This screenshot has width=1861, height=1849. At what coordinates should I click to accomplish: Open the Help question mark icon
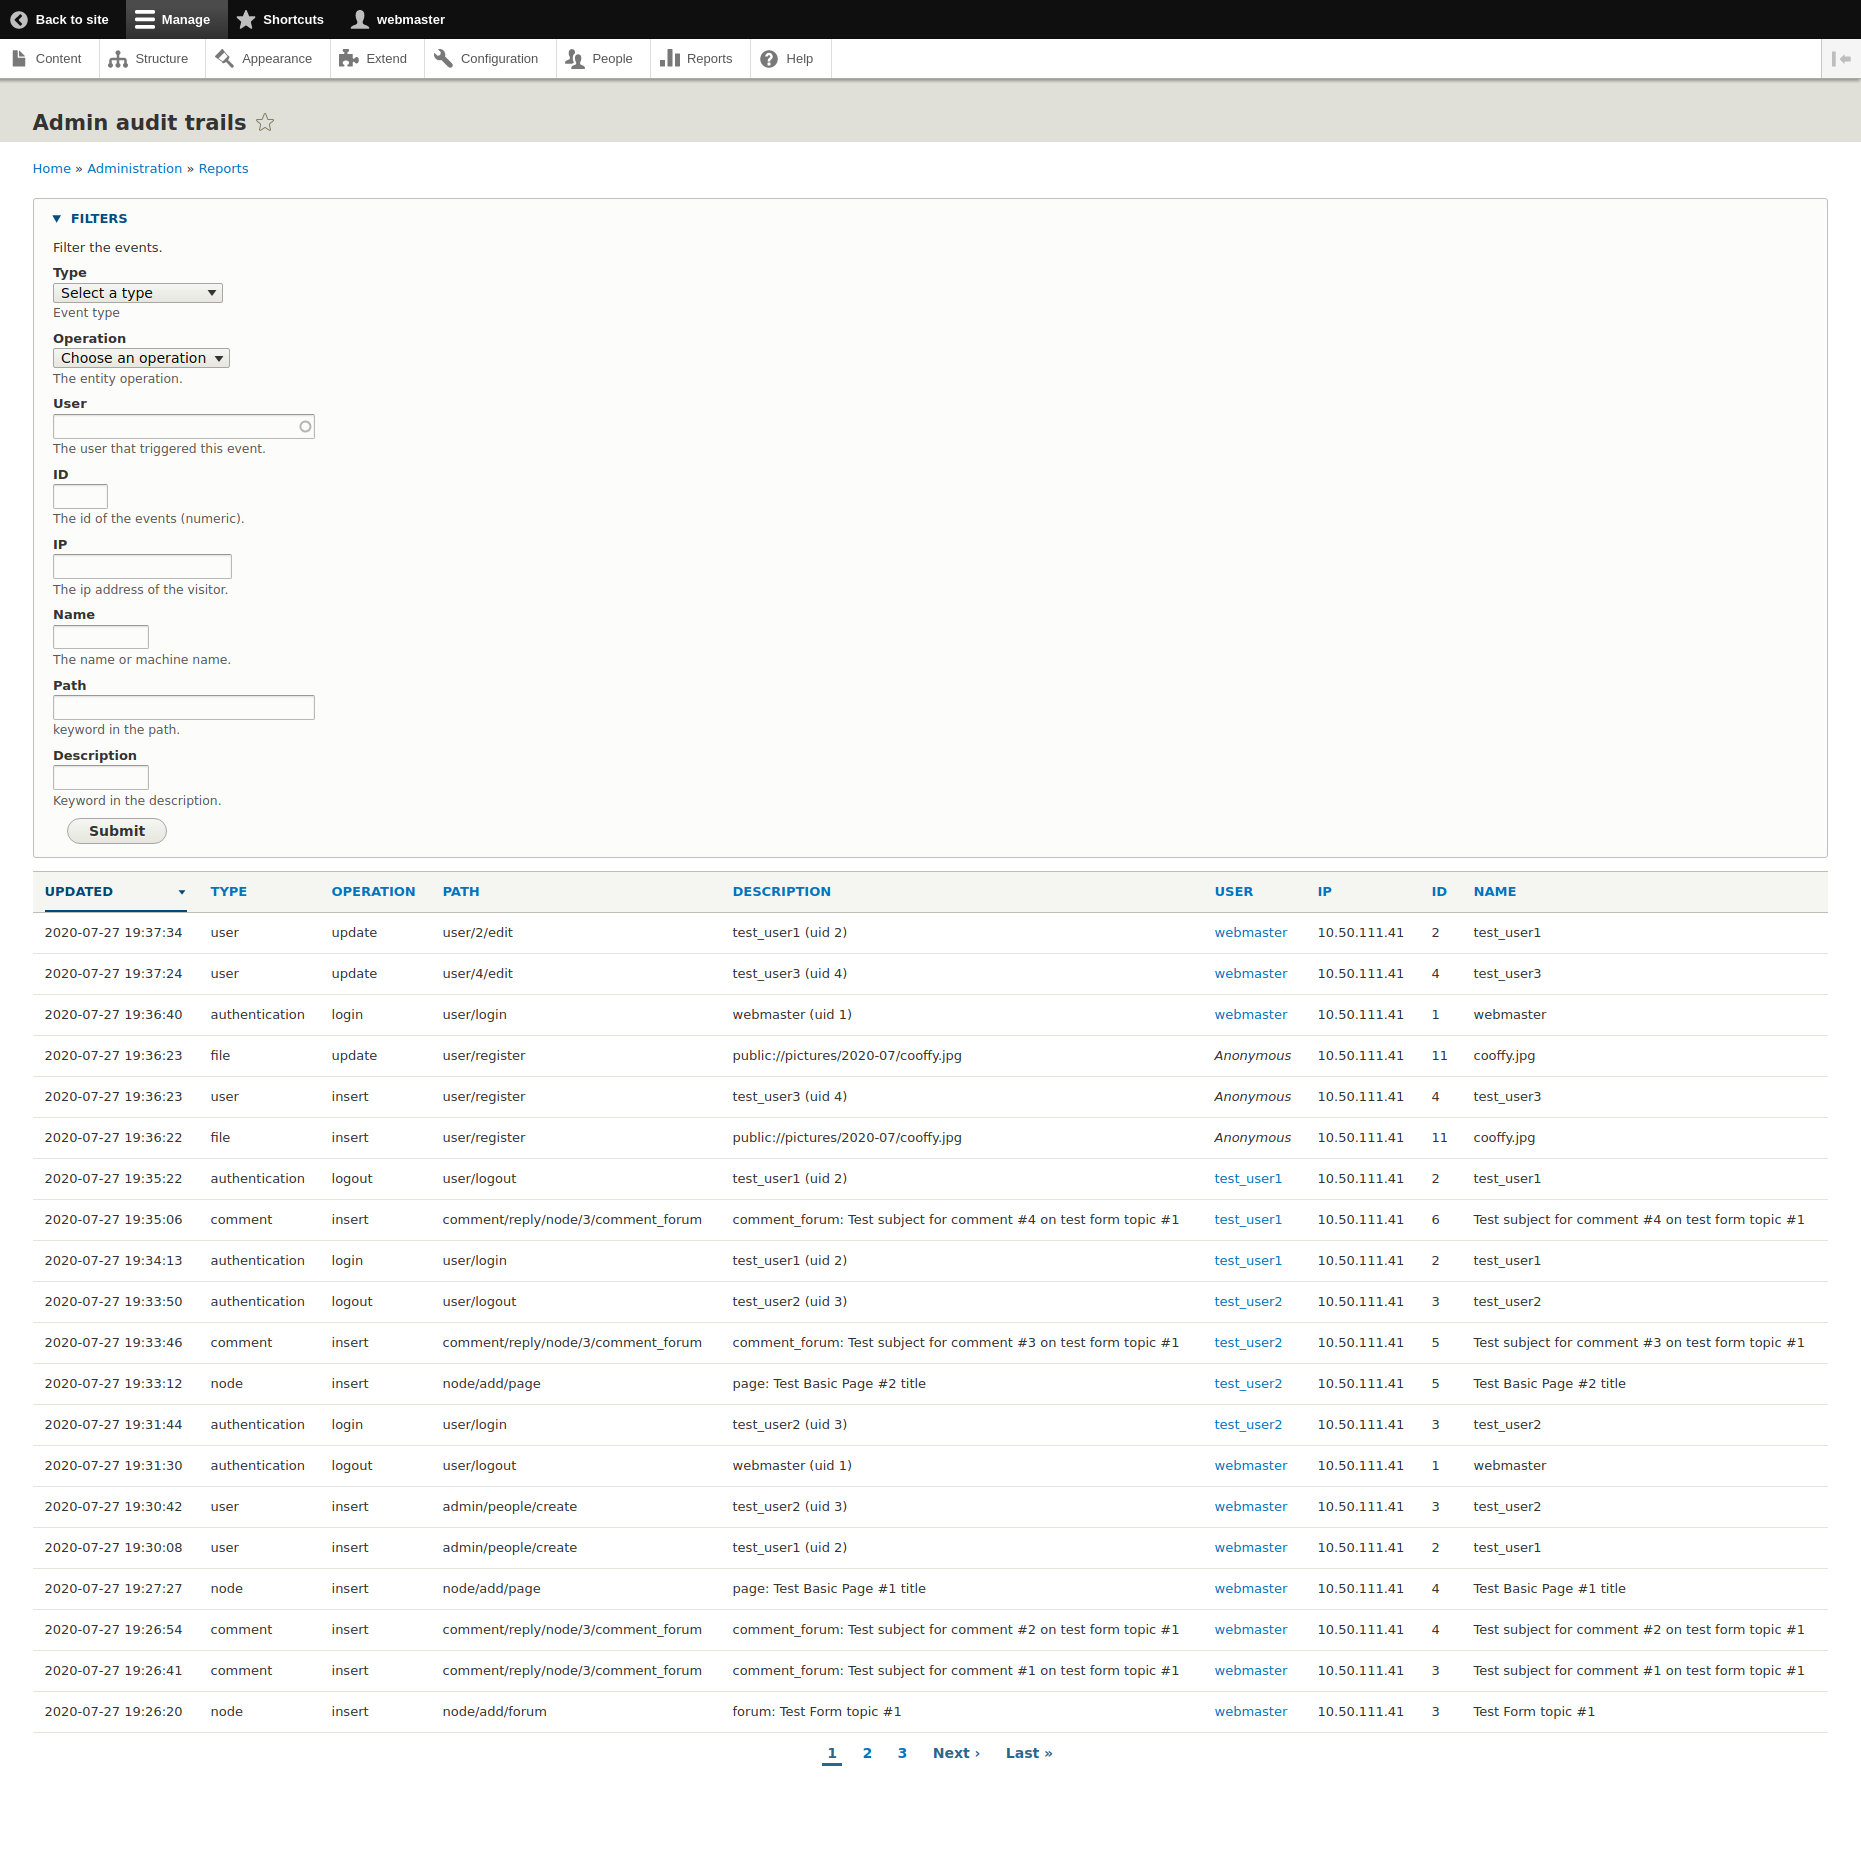click(769, 59)
